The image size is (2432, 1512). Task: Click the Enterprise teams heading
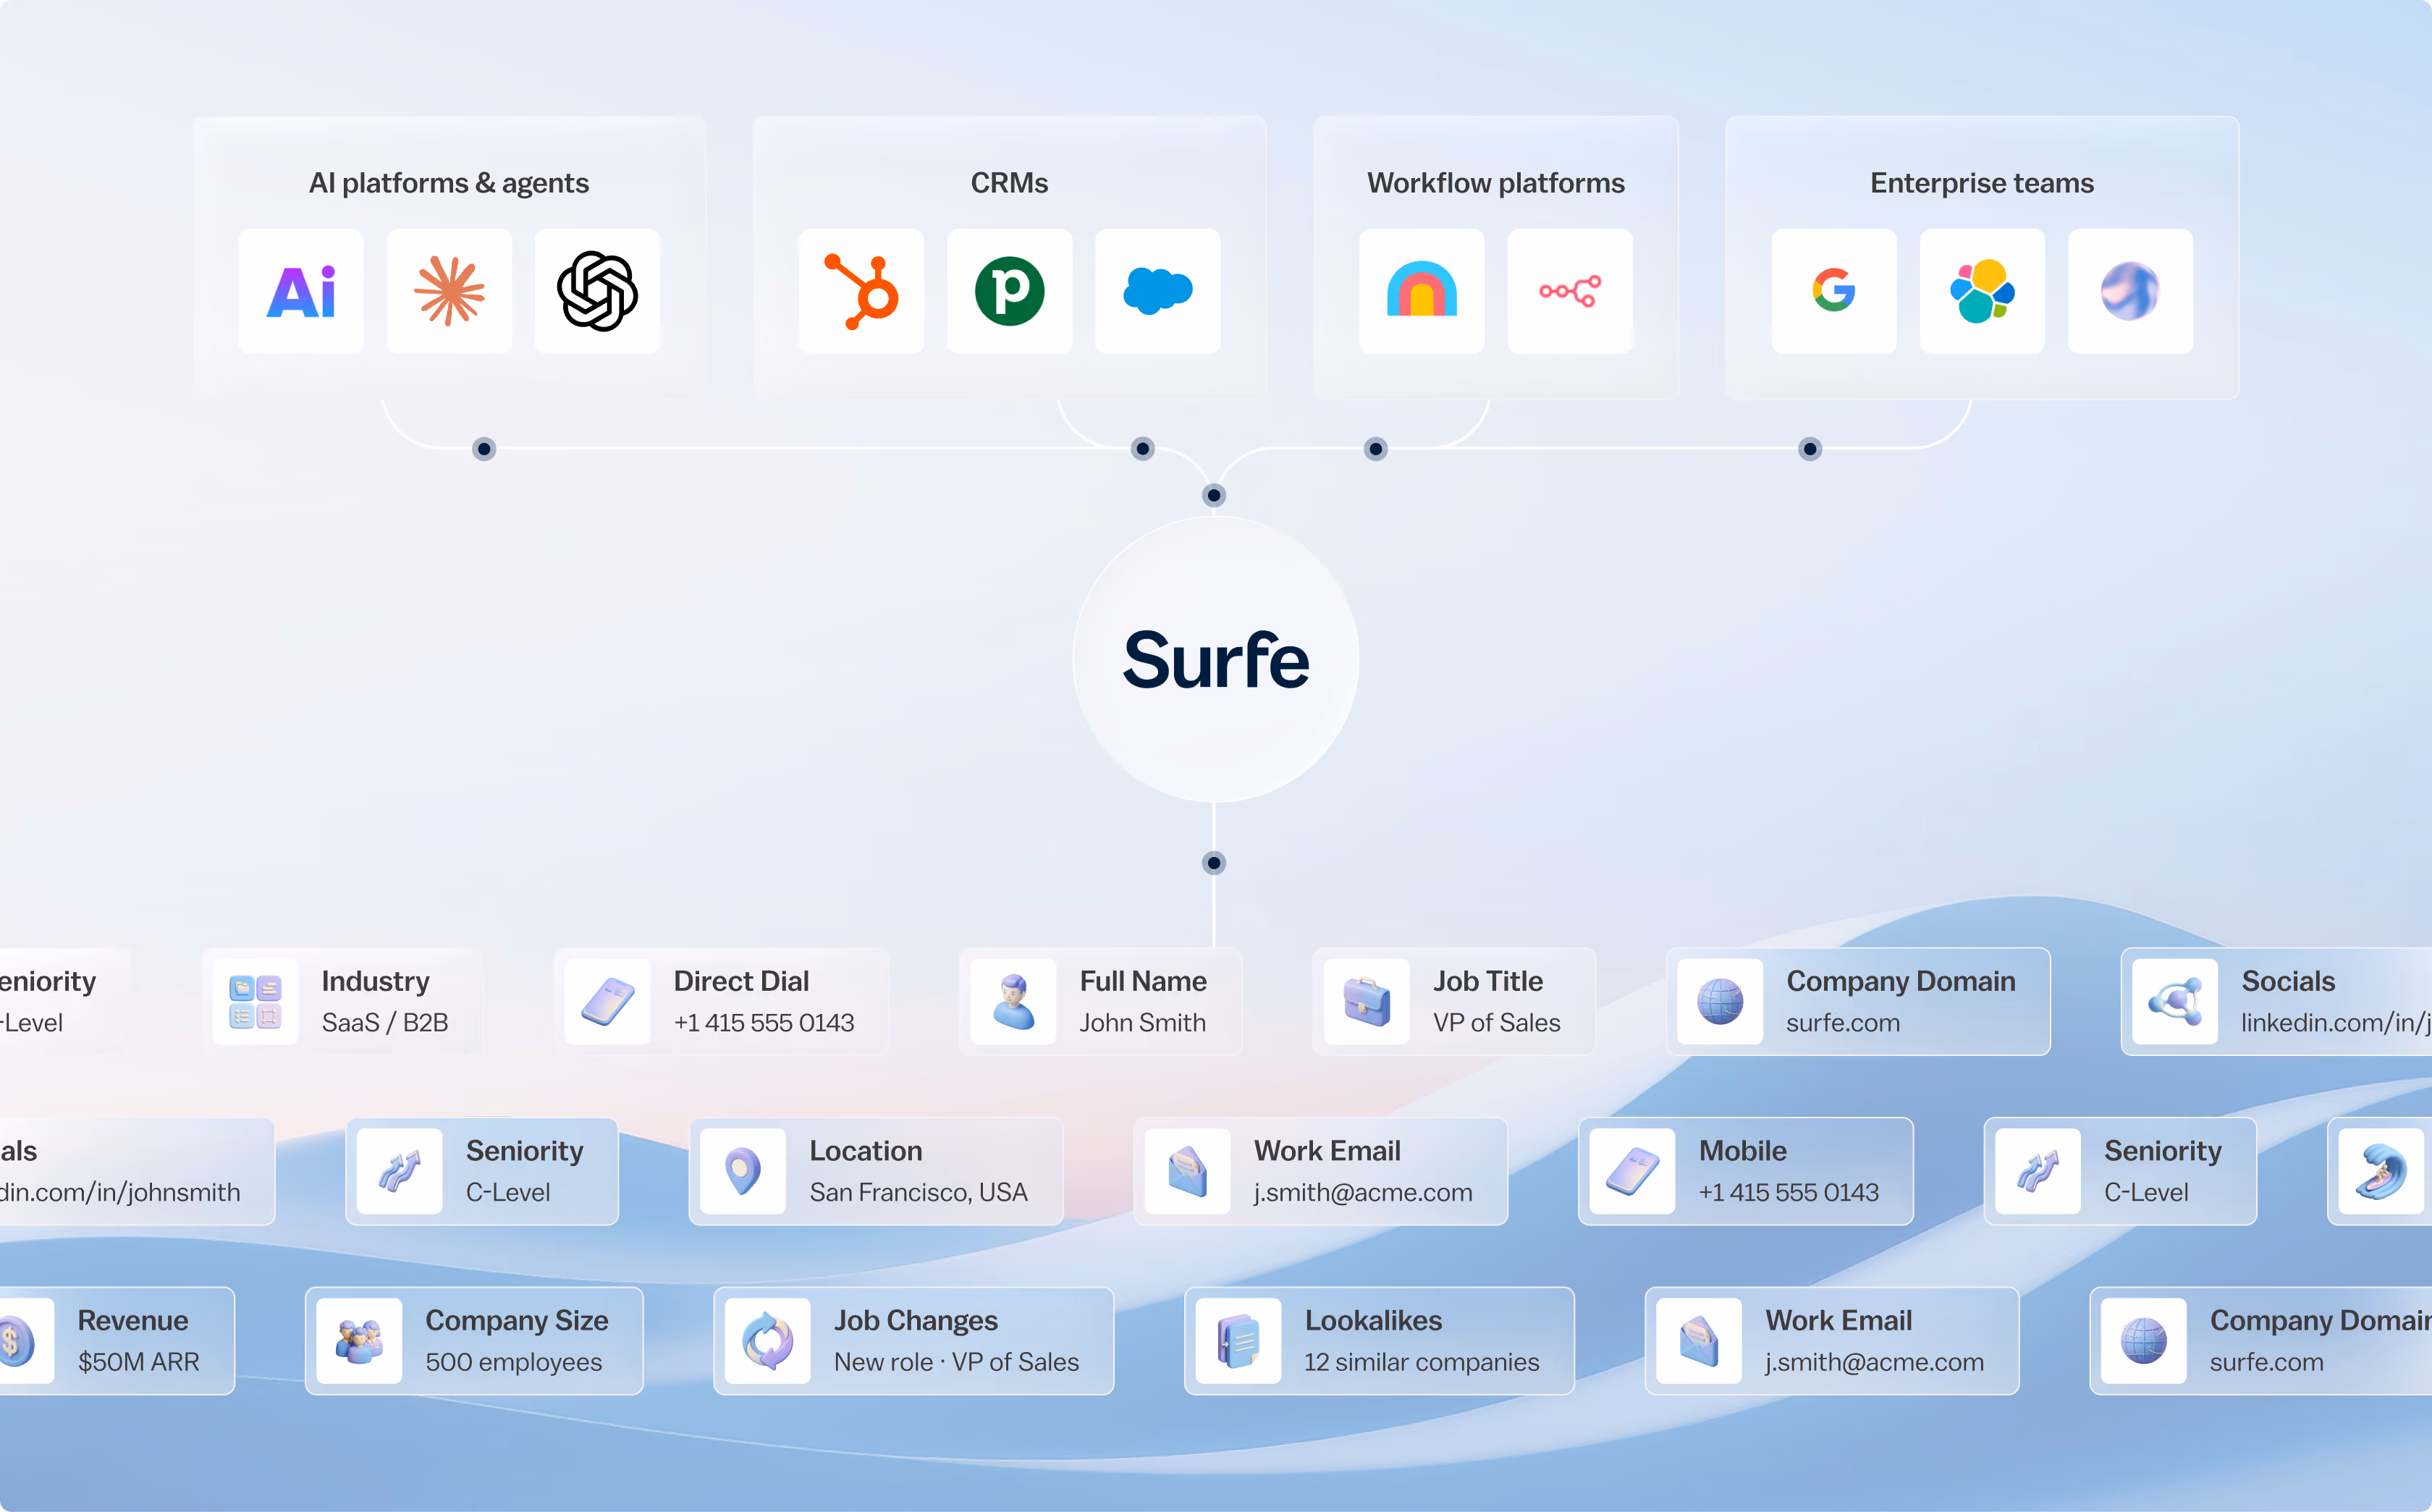pos(1982,183)
